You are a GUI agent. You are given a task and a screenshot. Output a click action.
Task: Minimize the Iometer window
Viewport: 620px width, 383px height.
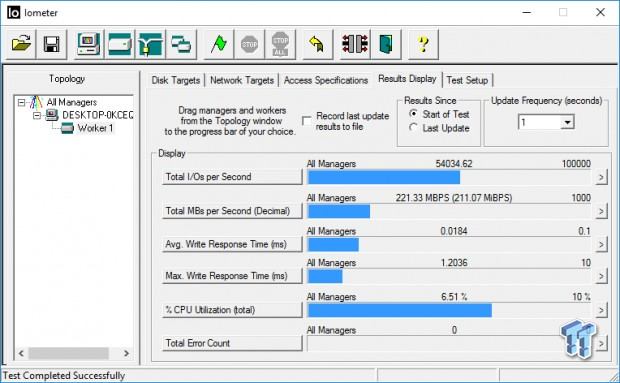[x=527, y=13]
